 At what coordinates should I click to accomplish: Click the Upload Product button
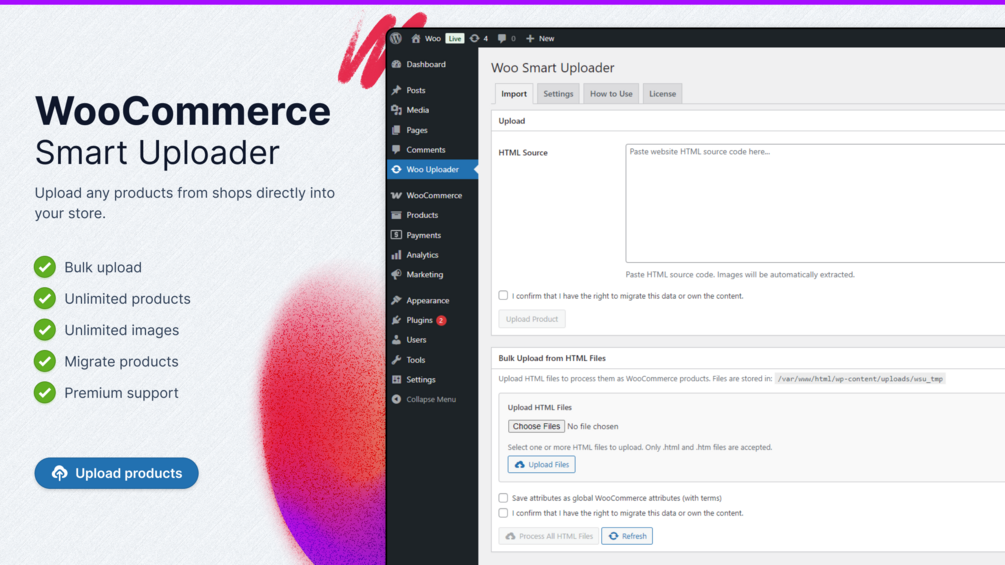[532, 319]
